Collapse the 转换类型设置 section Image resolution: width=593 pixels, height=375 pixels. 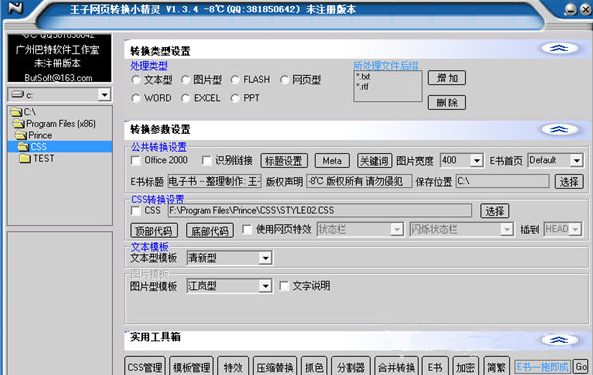coord(559,48)
